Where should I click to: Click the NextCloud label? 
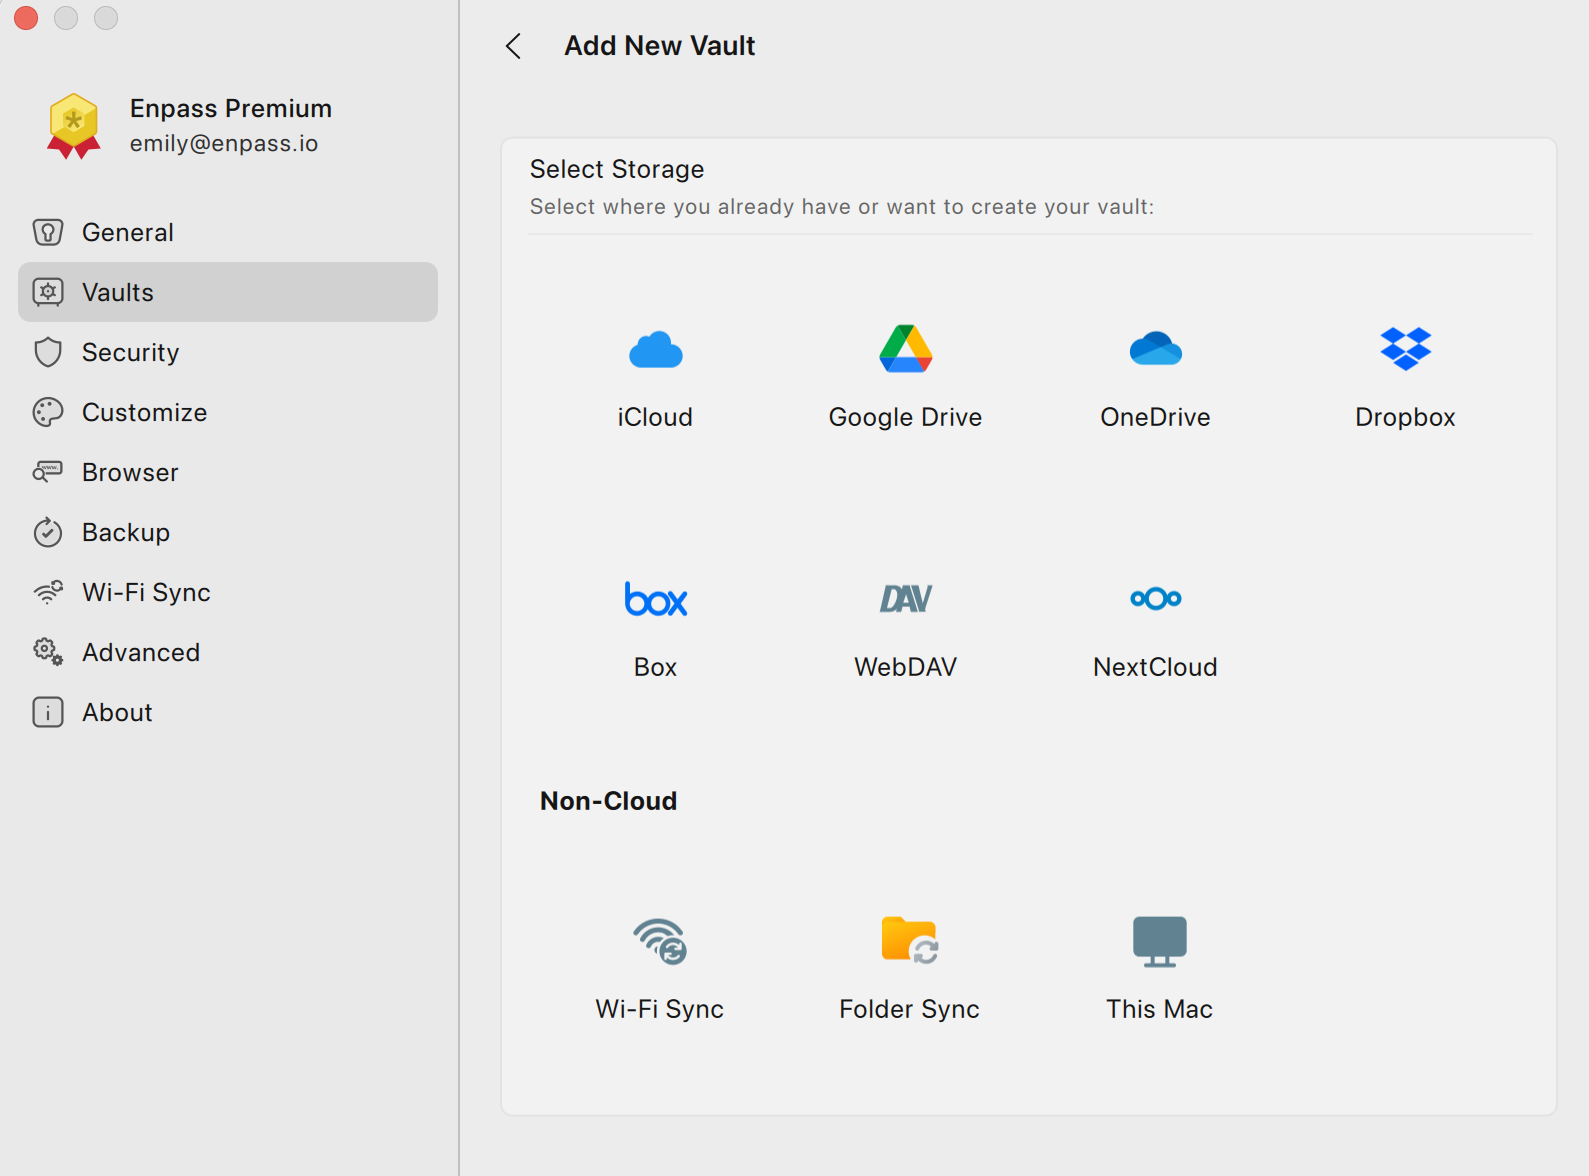click(x=1156, y=667)
